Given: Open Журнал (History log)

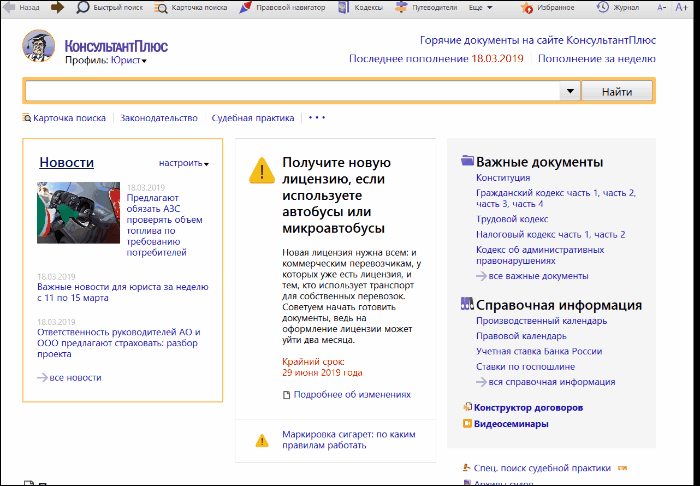Looking at the screenshot, I should [x=618, y=8].
